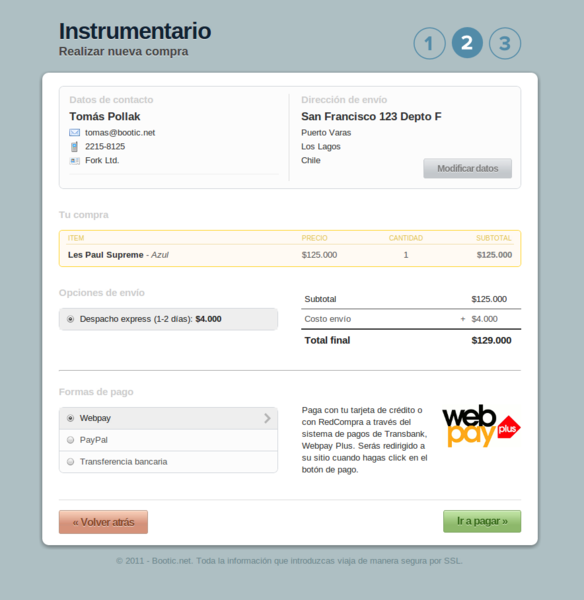Select Despacho express shipping option

click(70, 319)
